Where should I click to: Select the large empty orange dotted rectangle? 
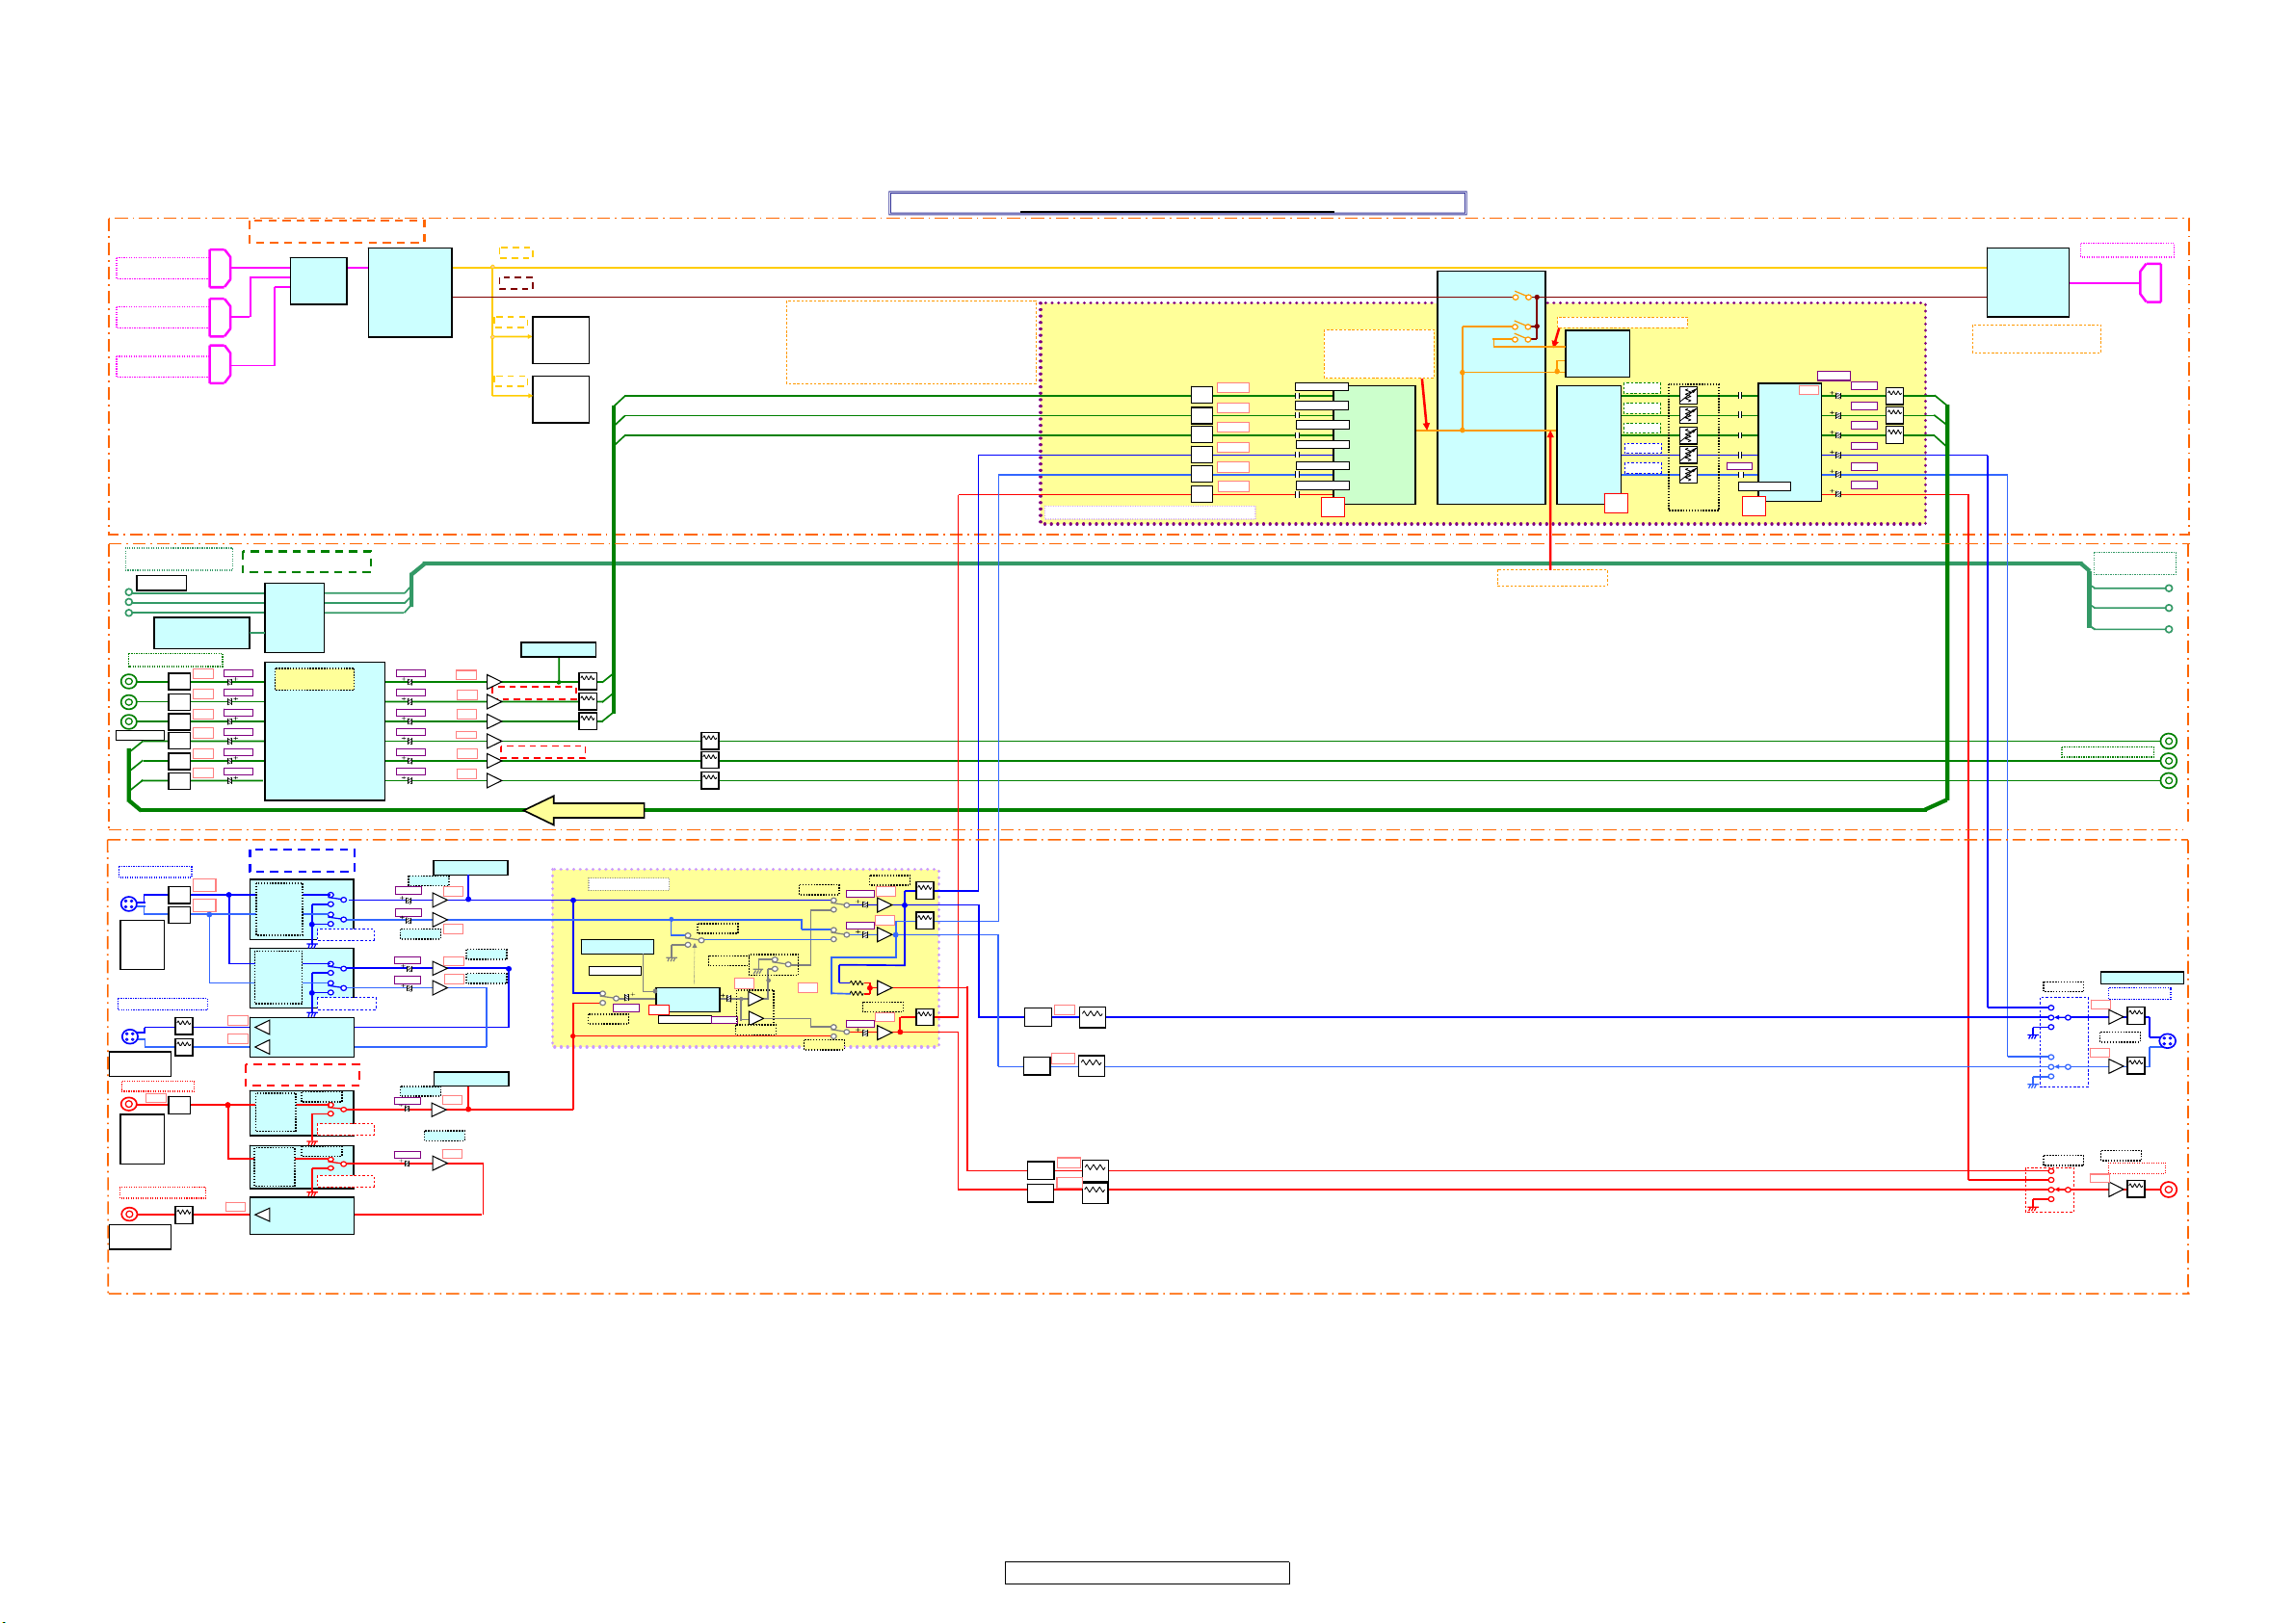pyautogui.click(x=910, y=342)
